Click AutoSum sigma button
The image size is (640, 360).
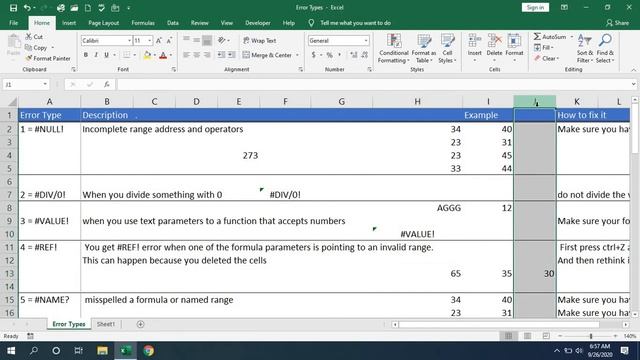tap(549, 37)
